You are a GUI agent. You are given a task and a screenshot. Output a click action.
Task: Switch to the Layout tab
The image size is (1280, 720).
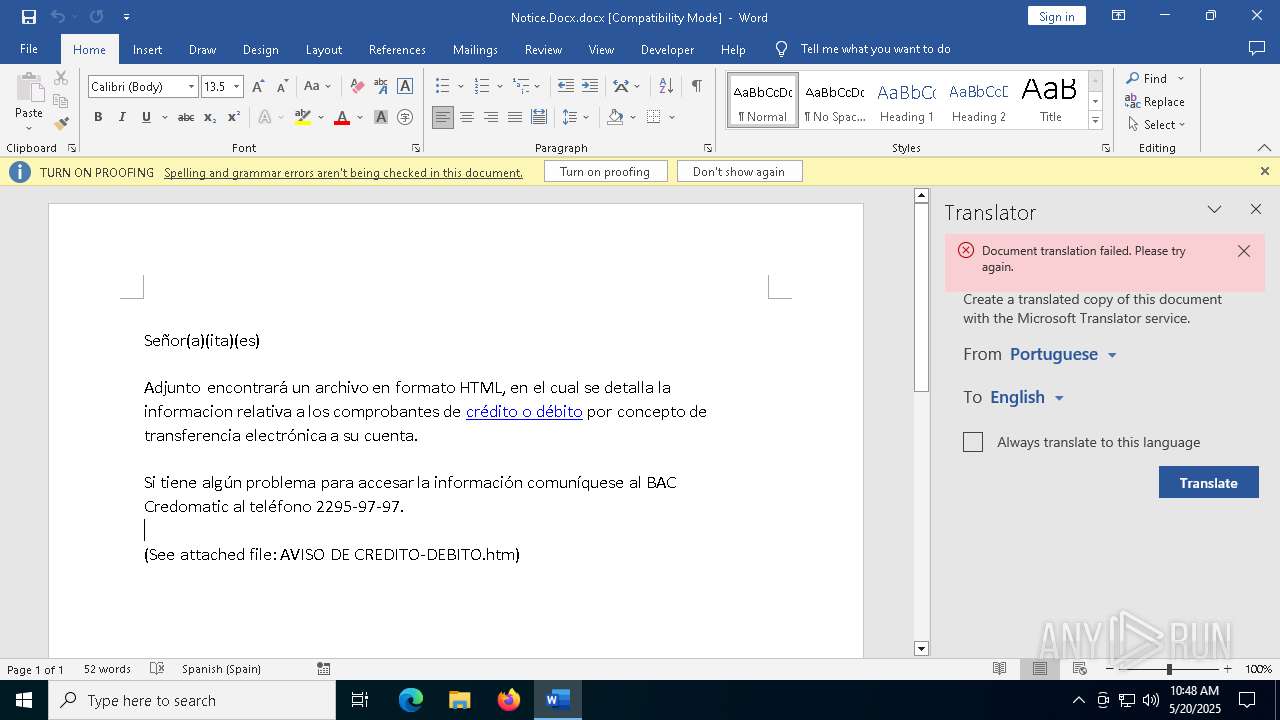coord(323,49)
